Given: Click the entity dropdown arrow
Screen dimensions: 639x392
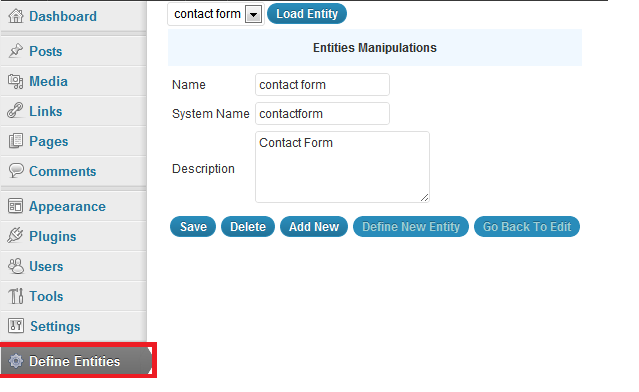Looking at the screenshot, I should [253, 15].
